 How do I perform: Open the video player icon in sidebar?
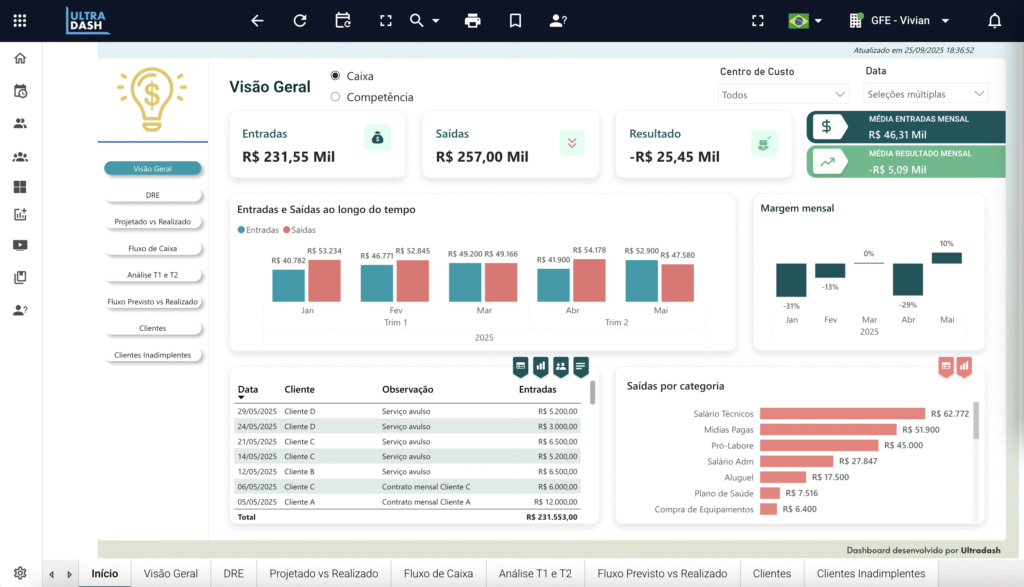tap(20, 245)
